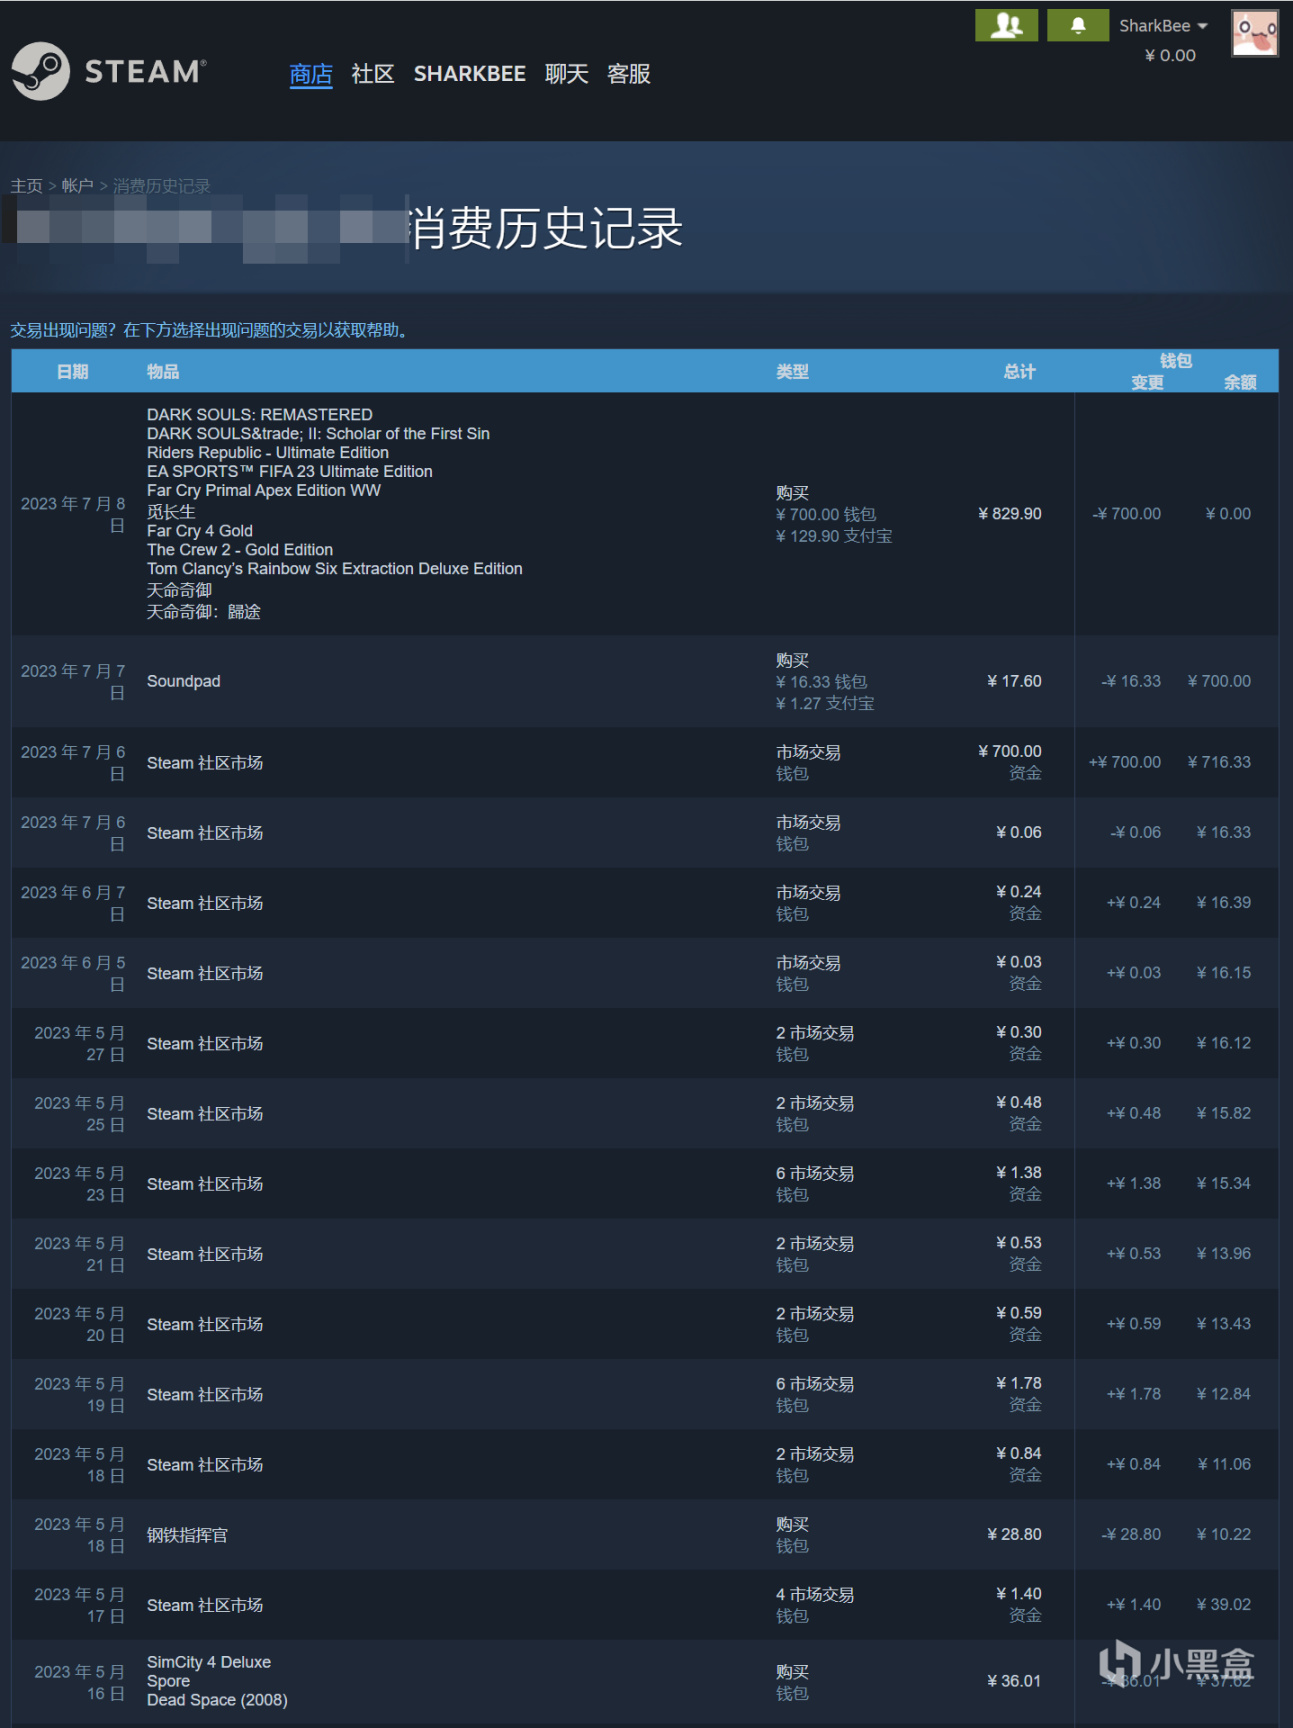
Task: Select Rainbow Six Extraction Deluxe Edition entry
Action: tap(335, 569)
